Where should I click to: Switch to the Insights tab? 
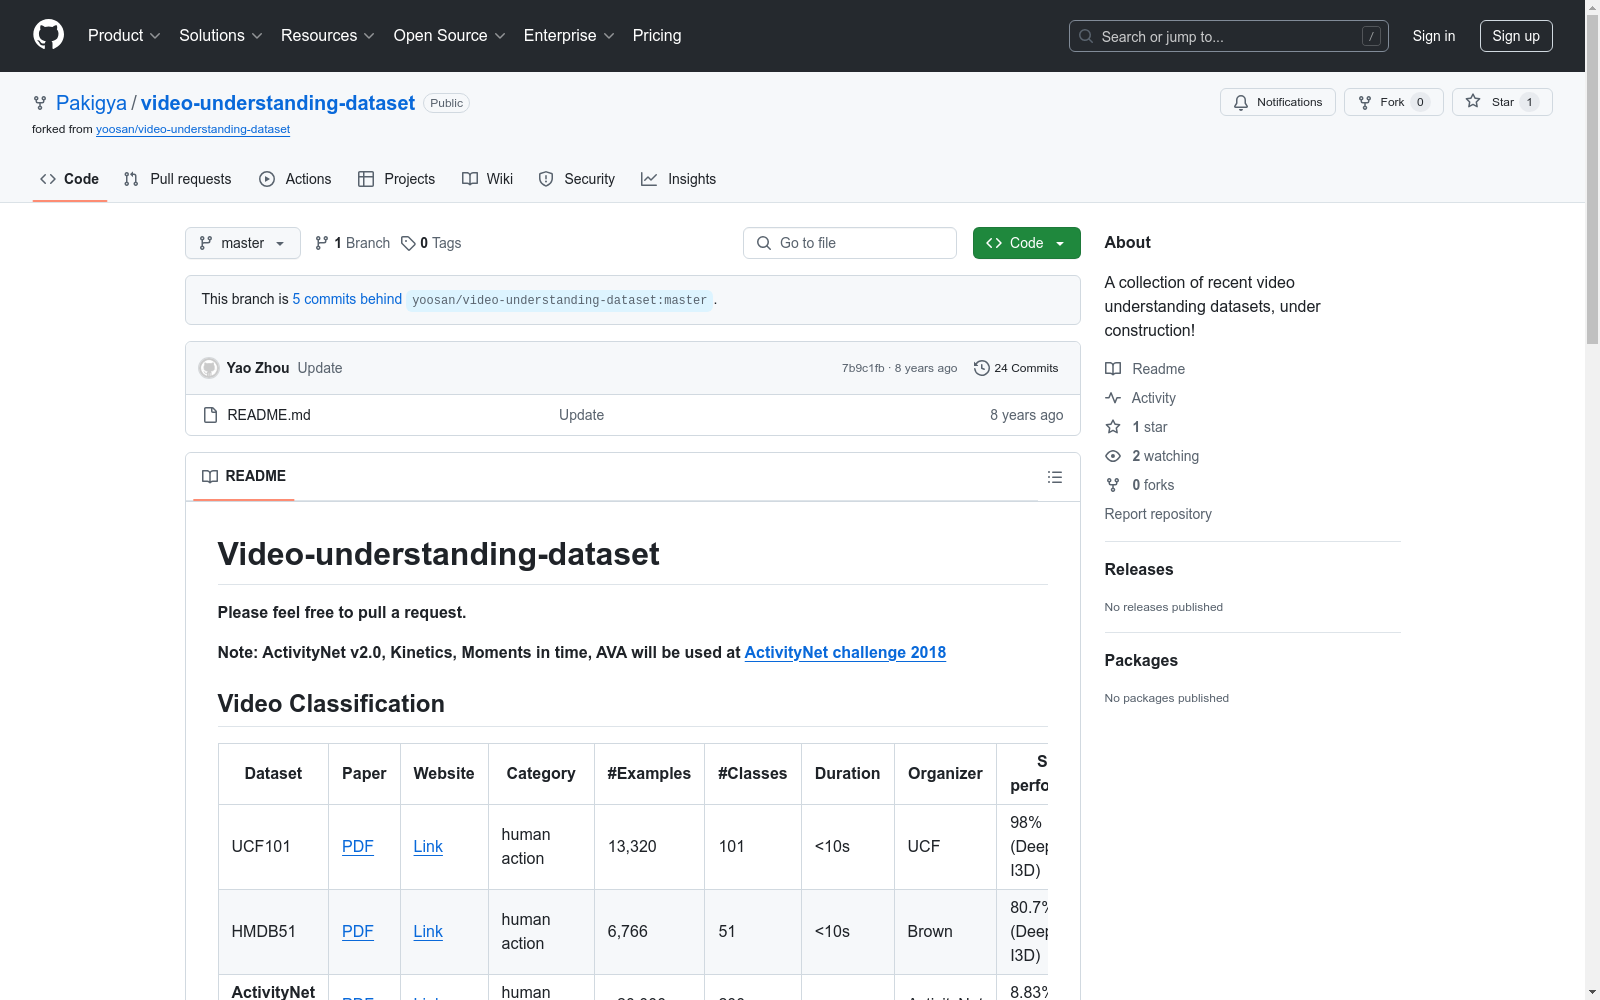[678, 179]
